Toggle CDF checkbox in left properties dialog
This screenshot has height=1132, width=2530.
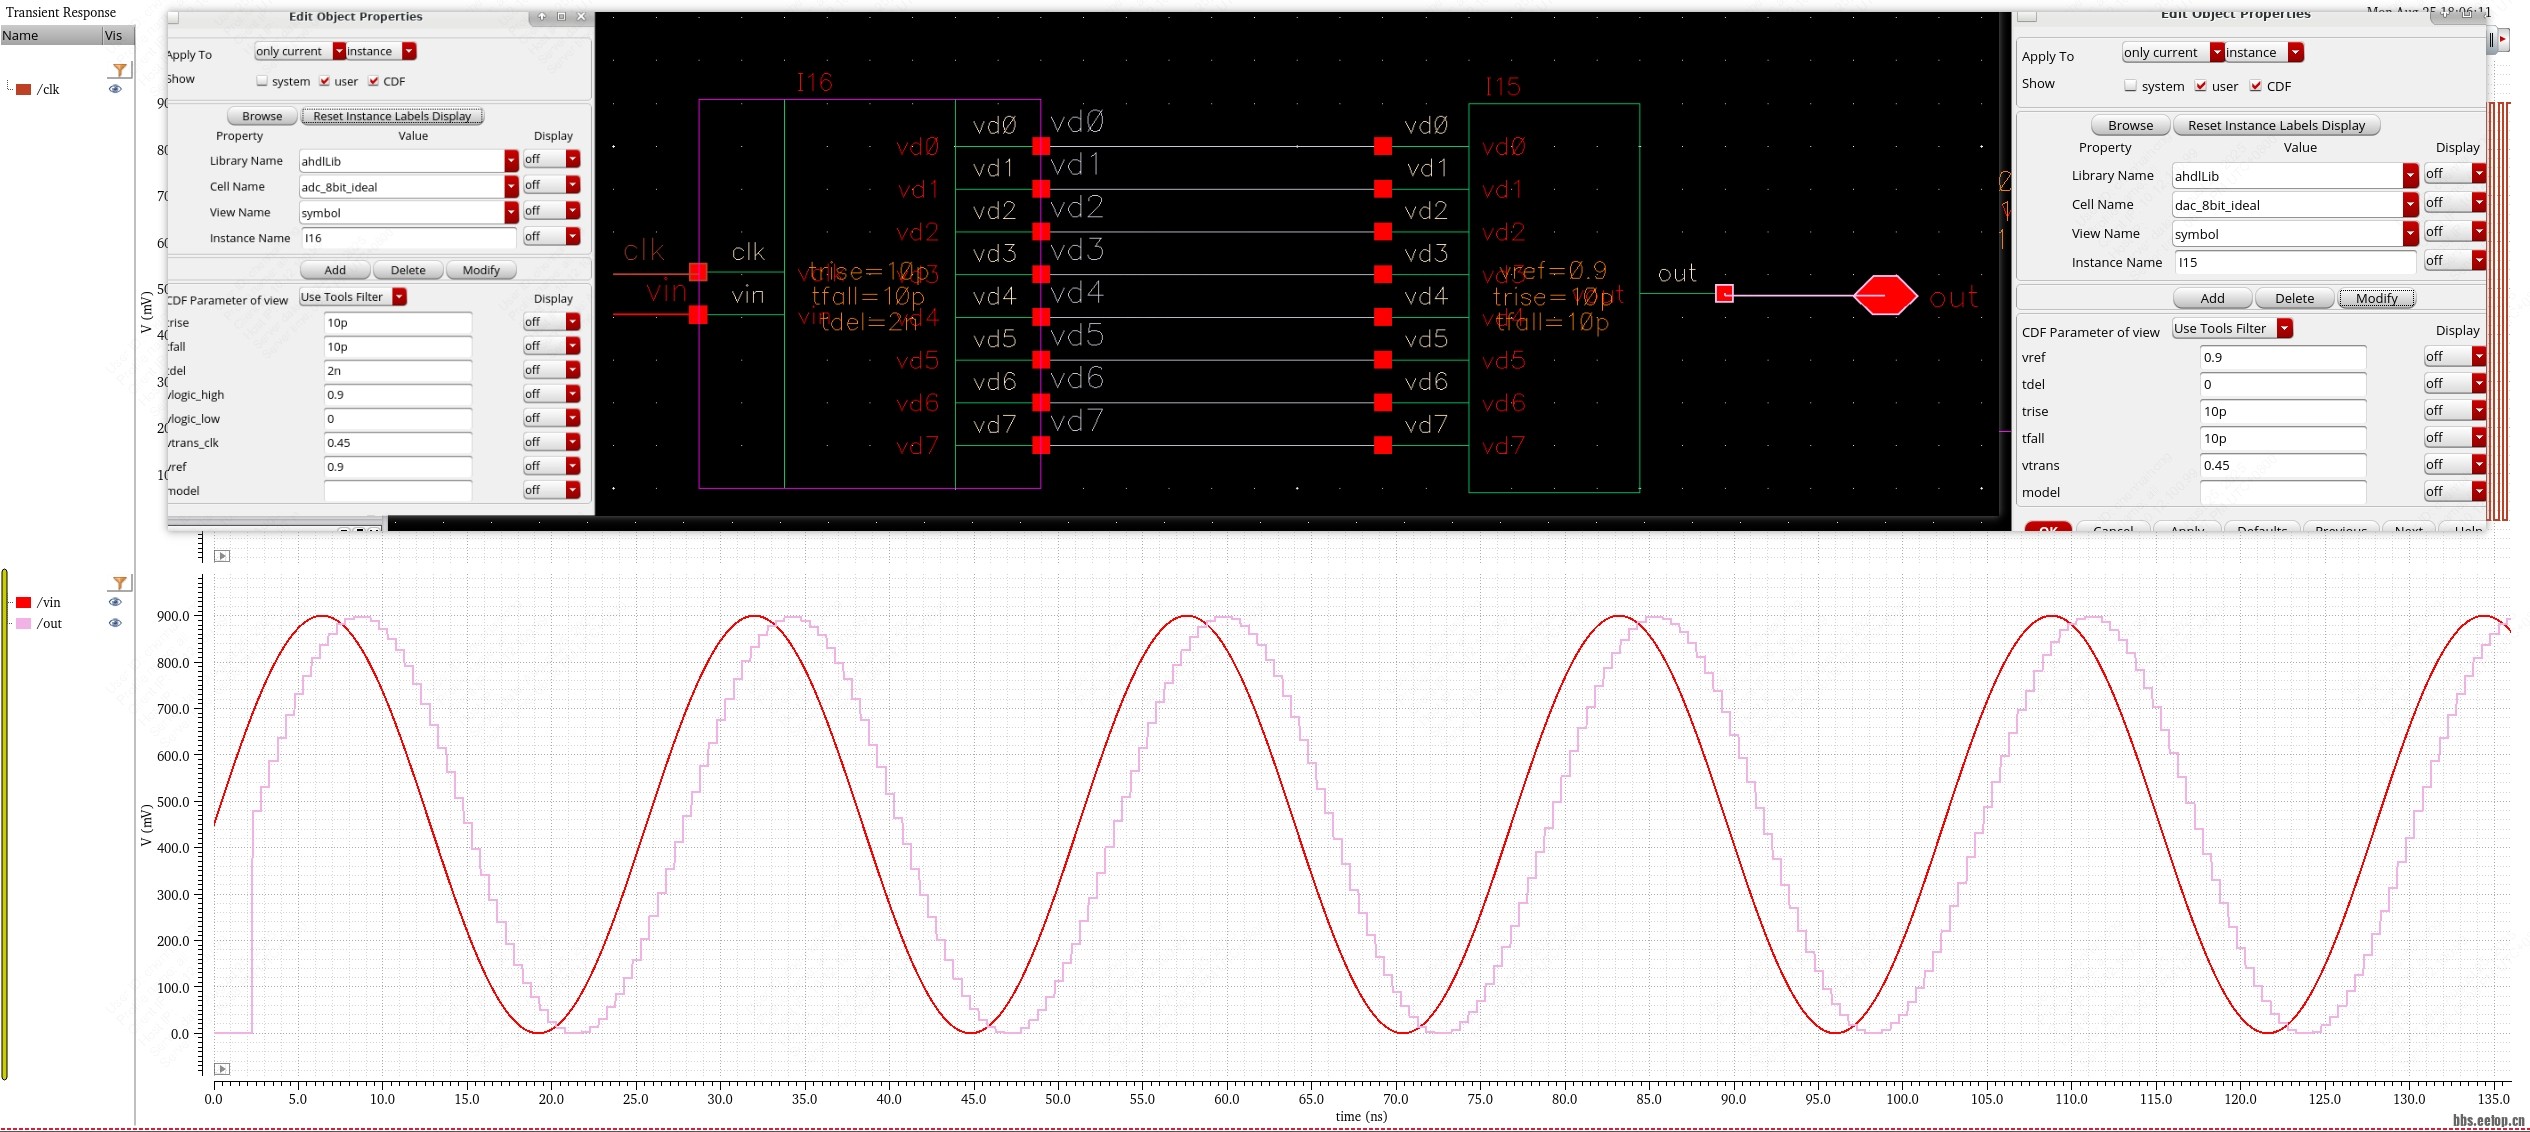pos(374,81)
